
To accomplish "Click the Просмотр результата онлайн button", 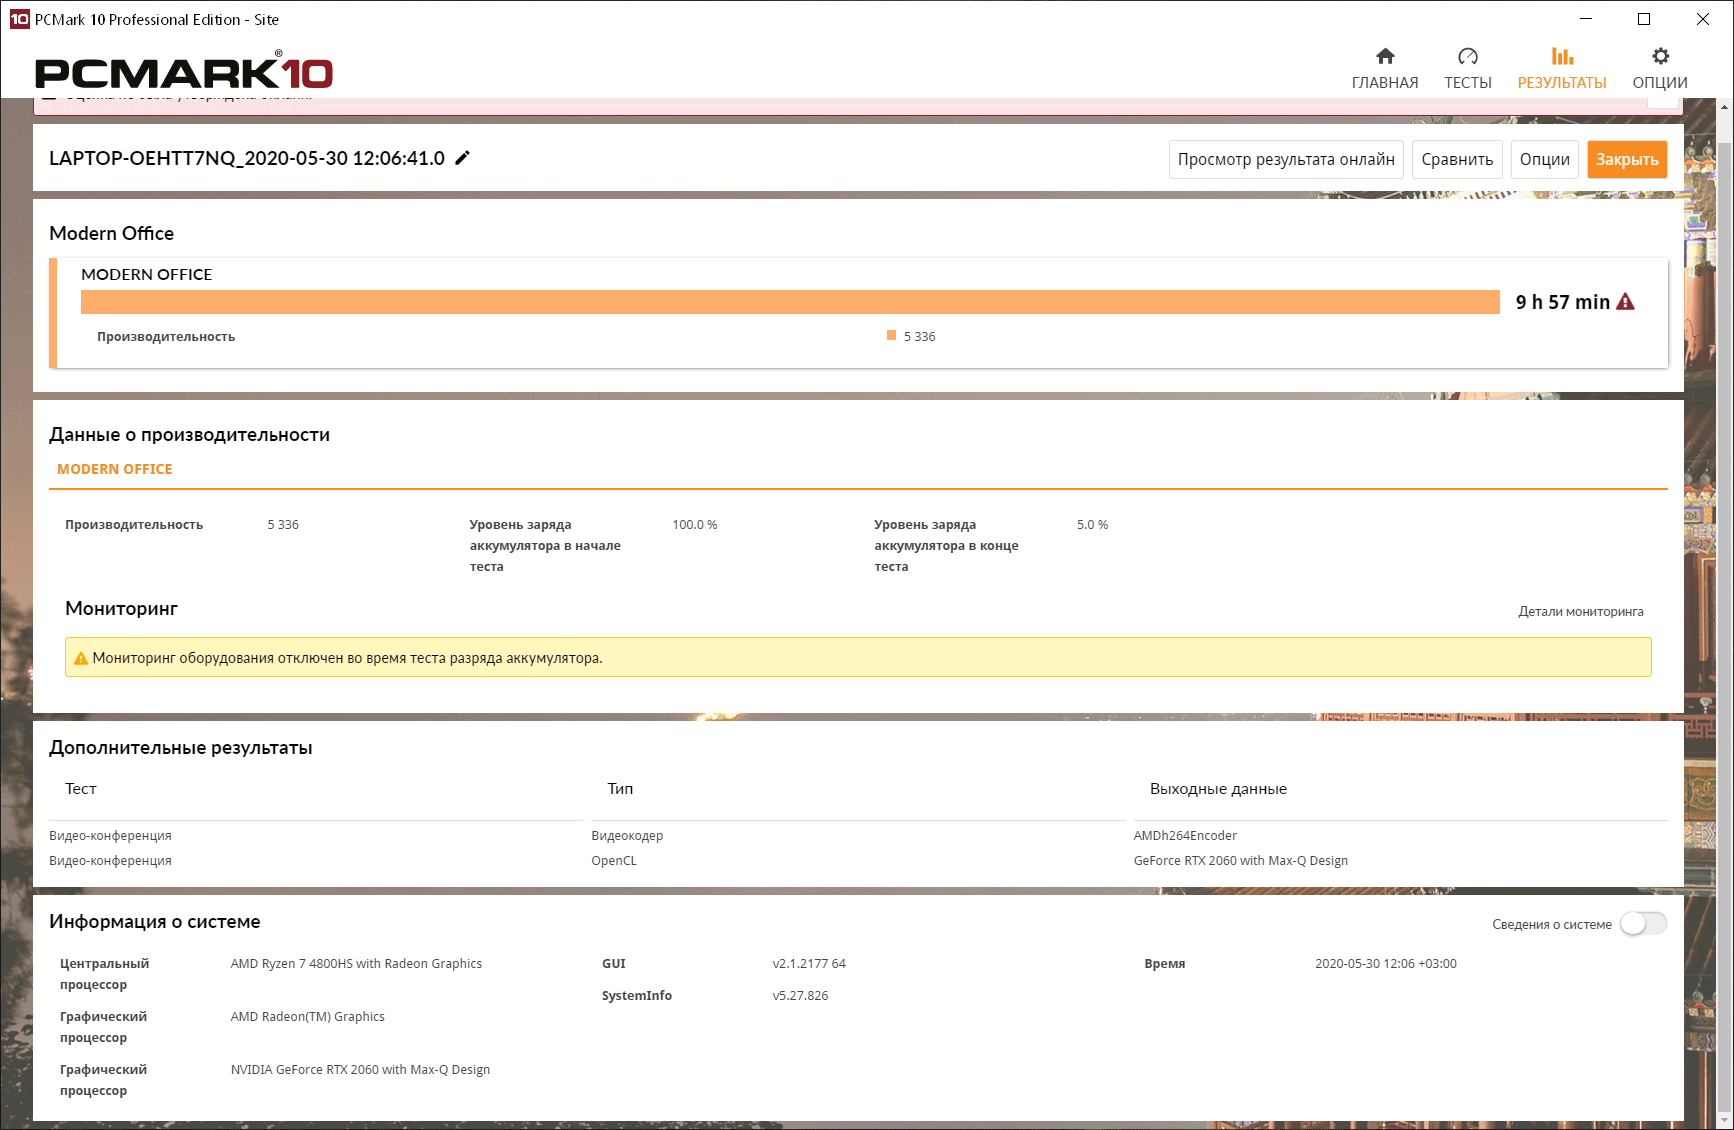I will (x=1286, y=160).
